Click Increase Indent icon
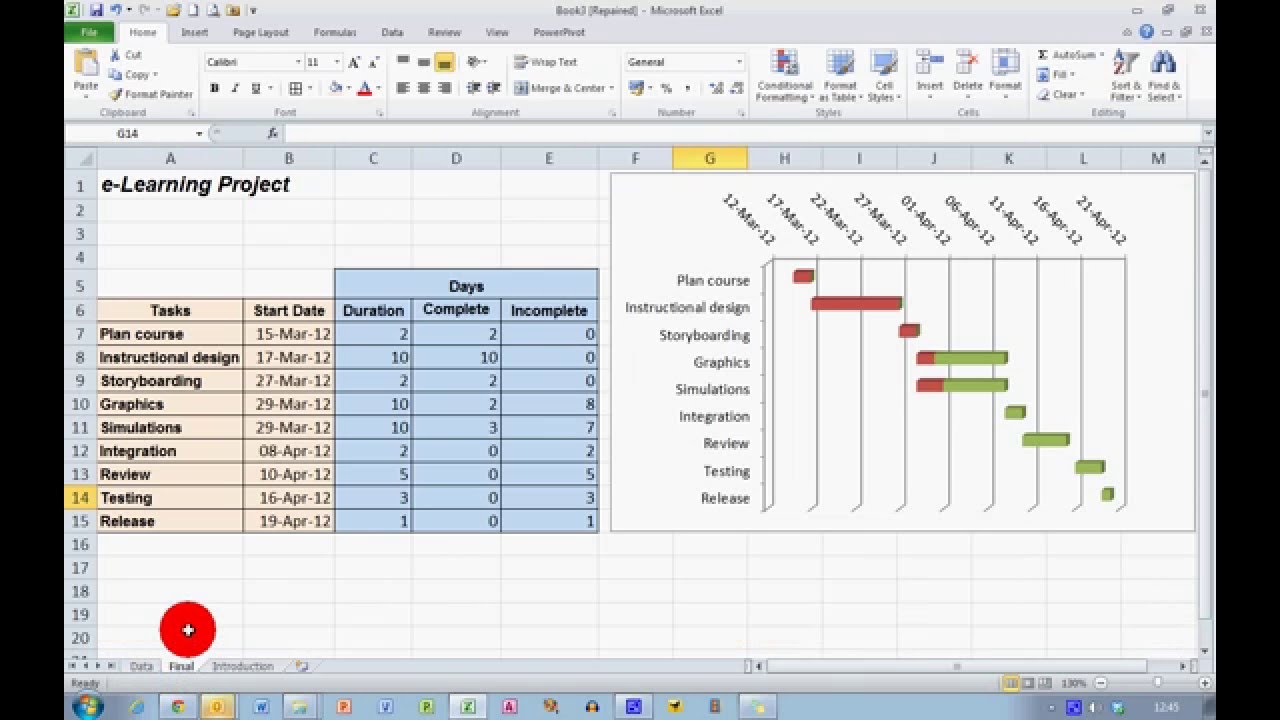This screenshot has width=1280, height=720. (494, 88)
